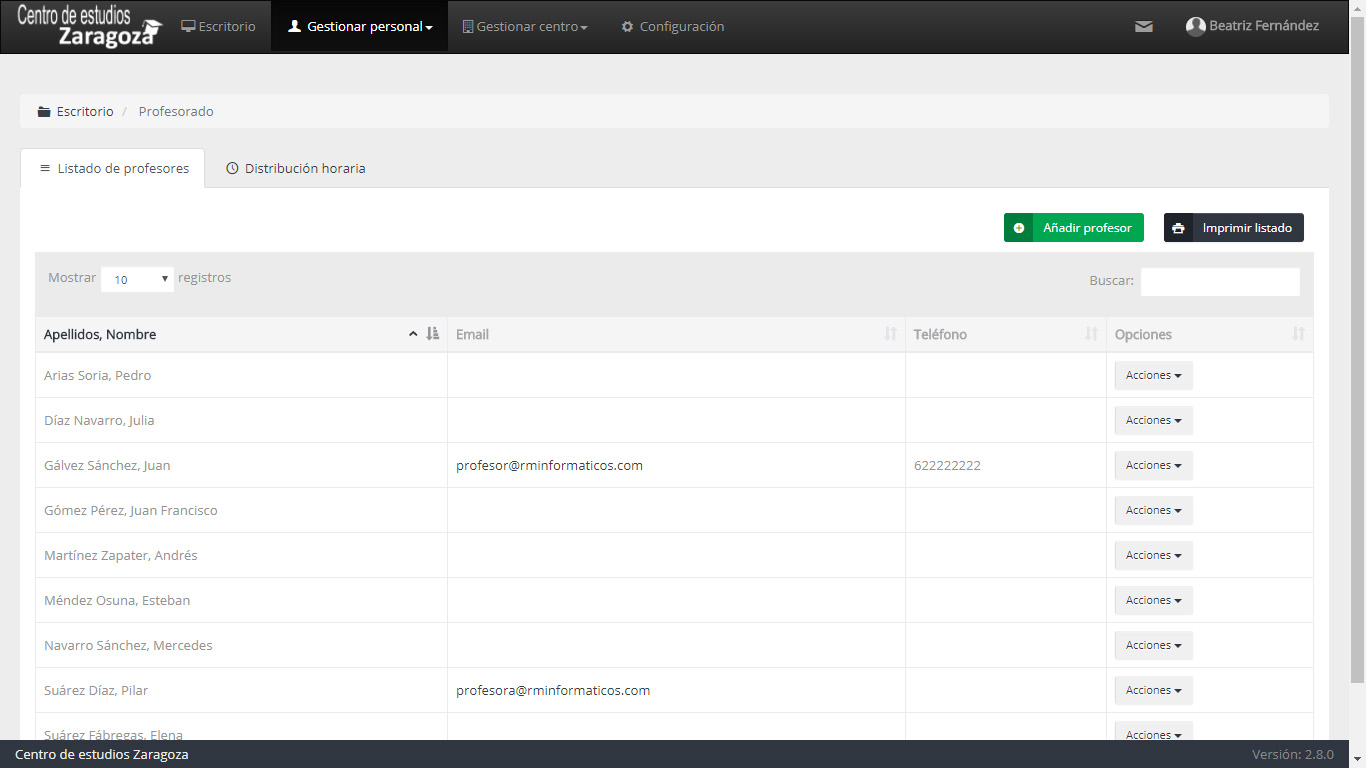1366x768 pixels.
Task: Go to Configuración
Action: coord(672,26)
